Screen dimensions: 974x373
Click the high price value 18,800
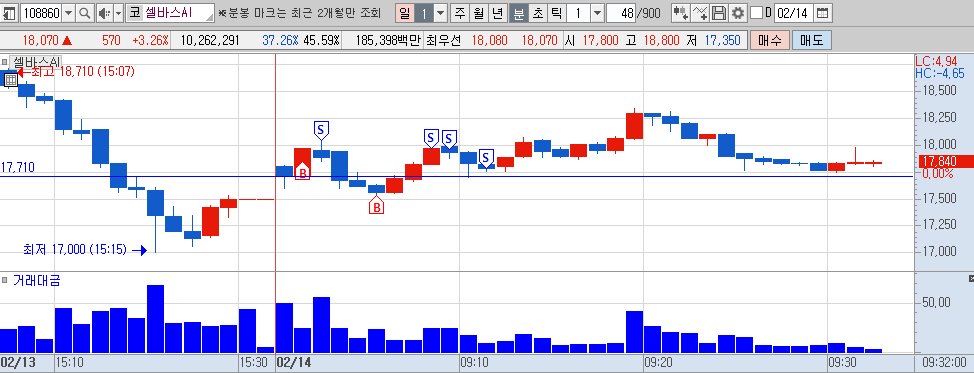[661, 41]
